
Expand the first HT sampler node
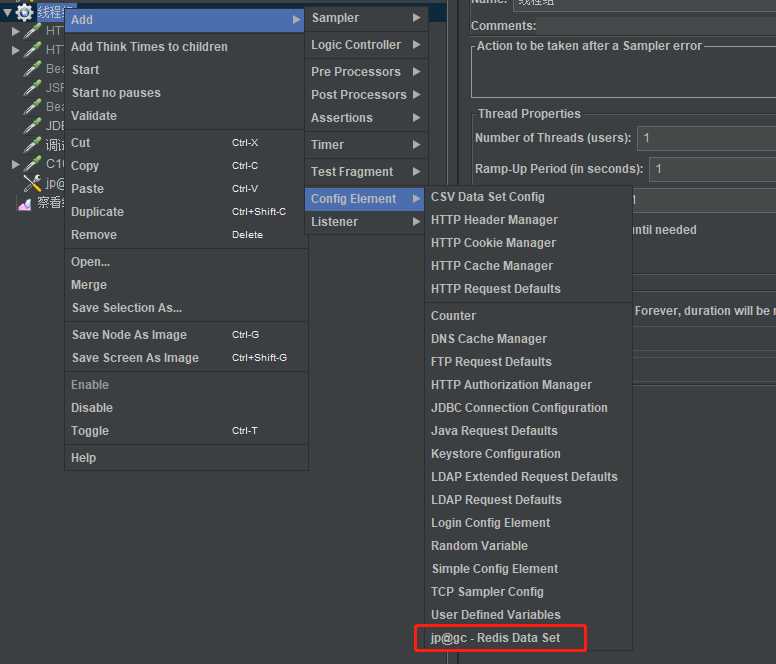15,31
